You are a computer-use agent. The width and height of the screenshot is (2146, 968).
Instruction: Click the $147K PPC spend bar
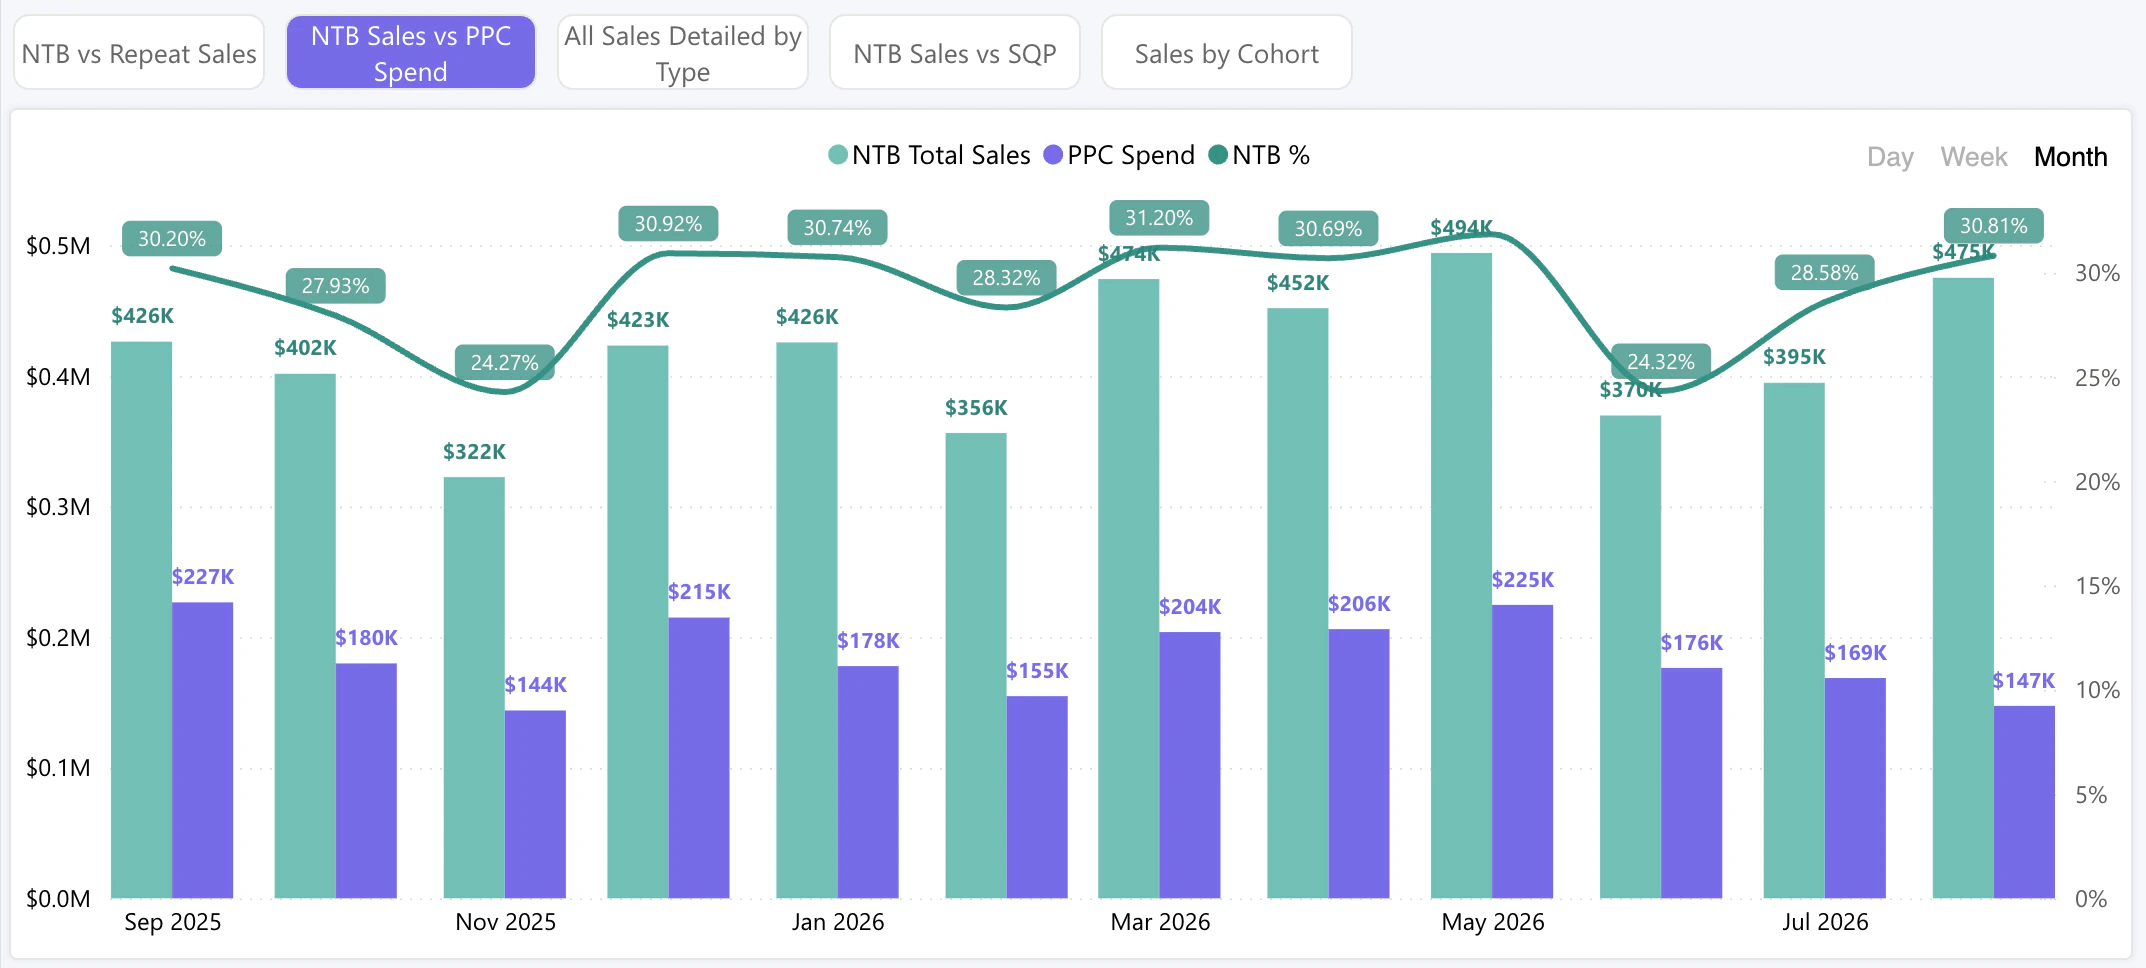(2024, 802)
